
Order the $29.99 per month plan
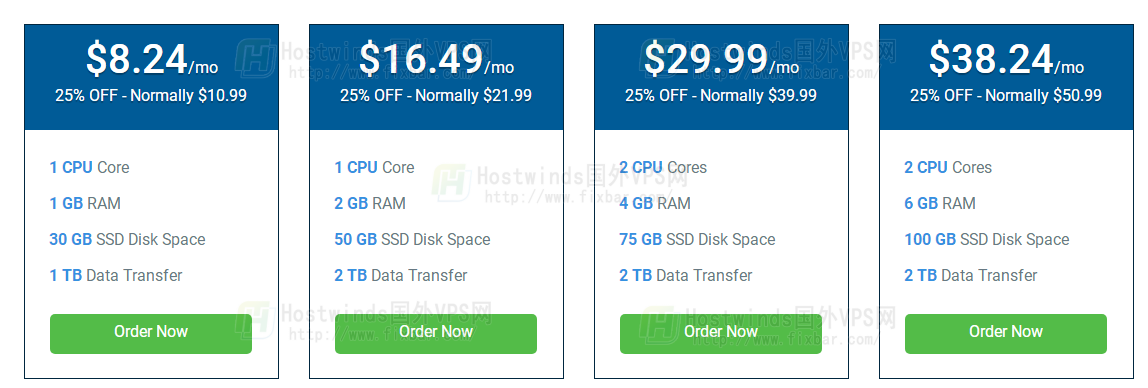coord(720,334)
